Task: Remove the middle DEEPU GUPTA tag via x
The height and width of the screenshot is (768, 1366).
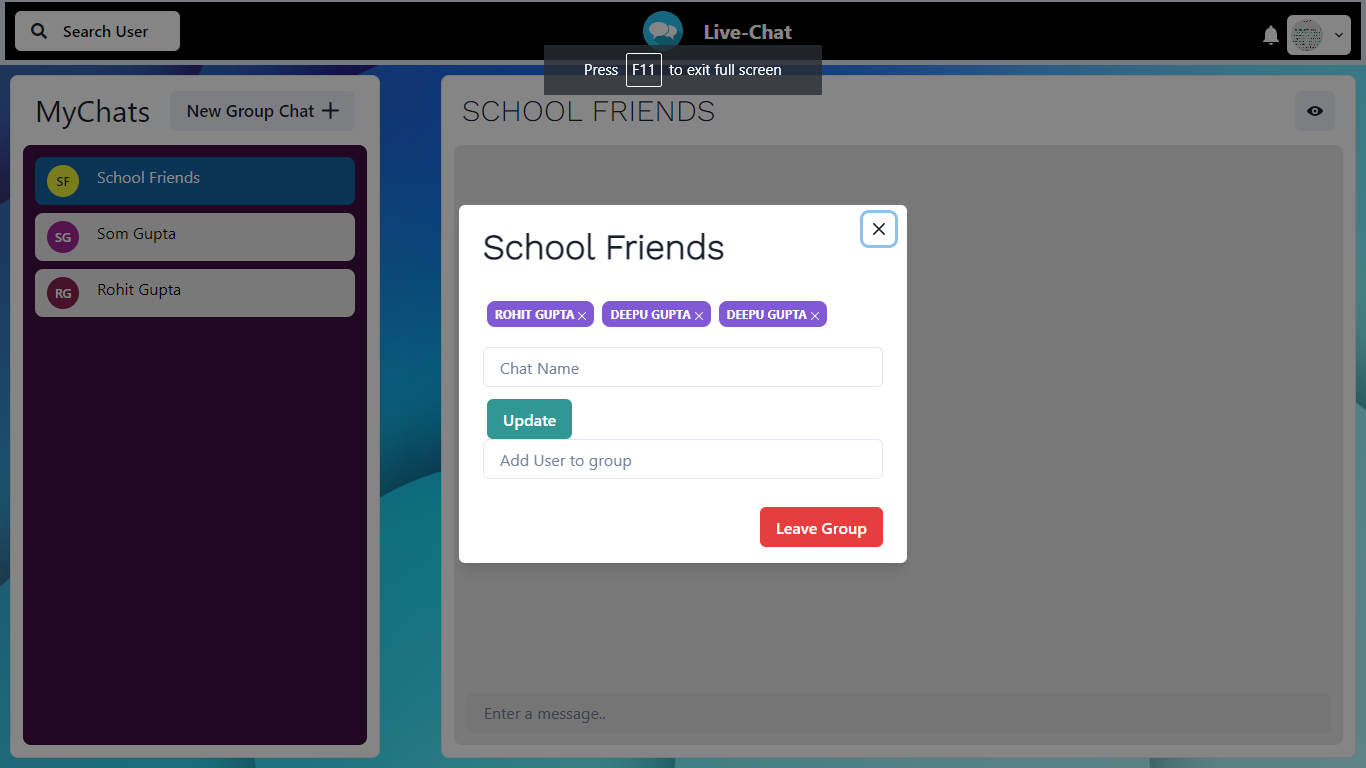Action: click(699, 316)
